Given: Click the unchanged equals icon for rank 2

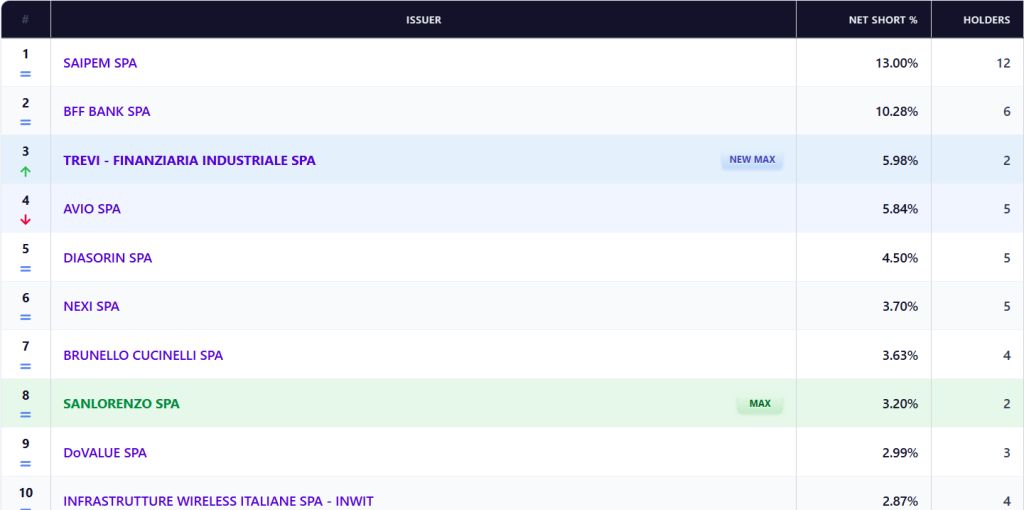Looking at the screenshot, I should (25, 122).
